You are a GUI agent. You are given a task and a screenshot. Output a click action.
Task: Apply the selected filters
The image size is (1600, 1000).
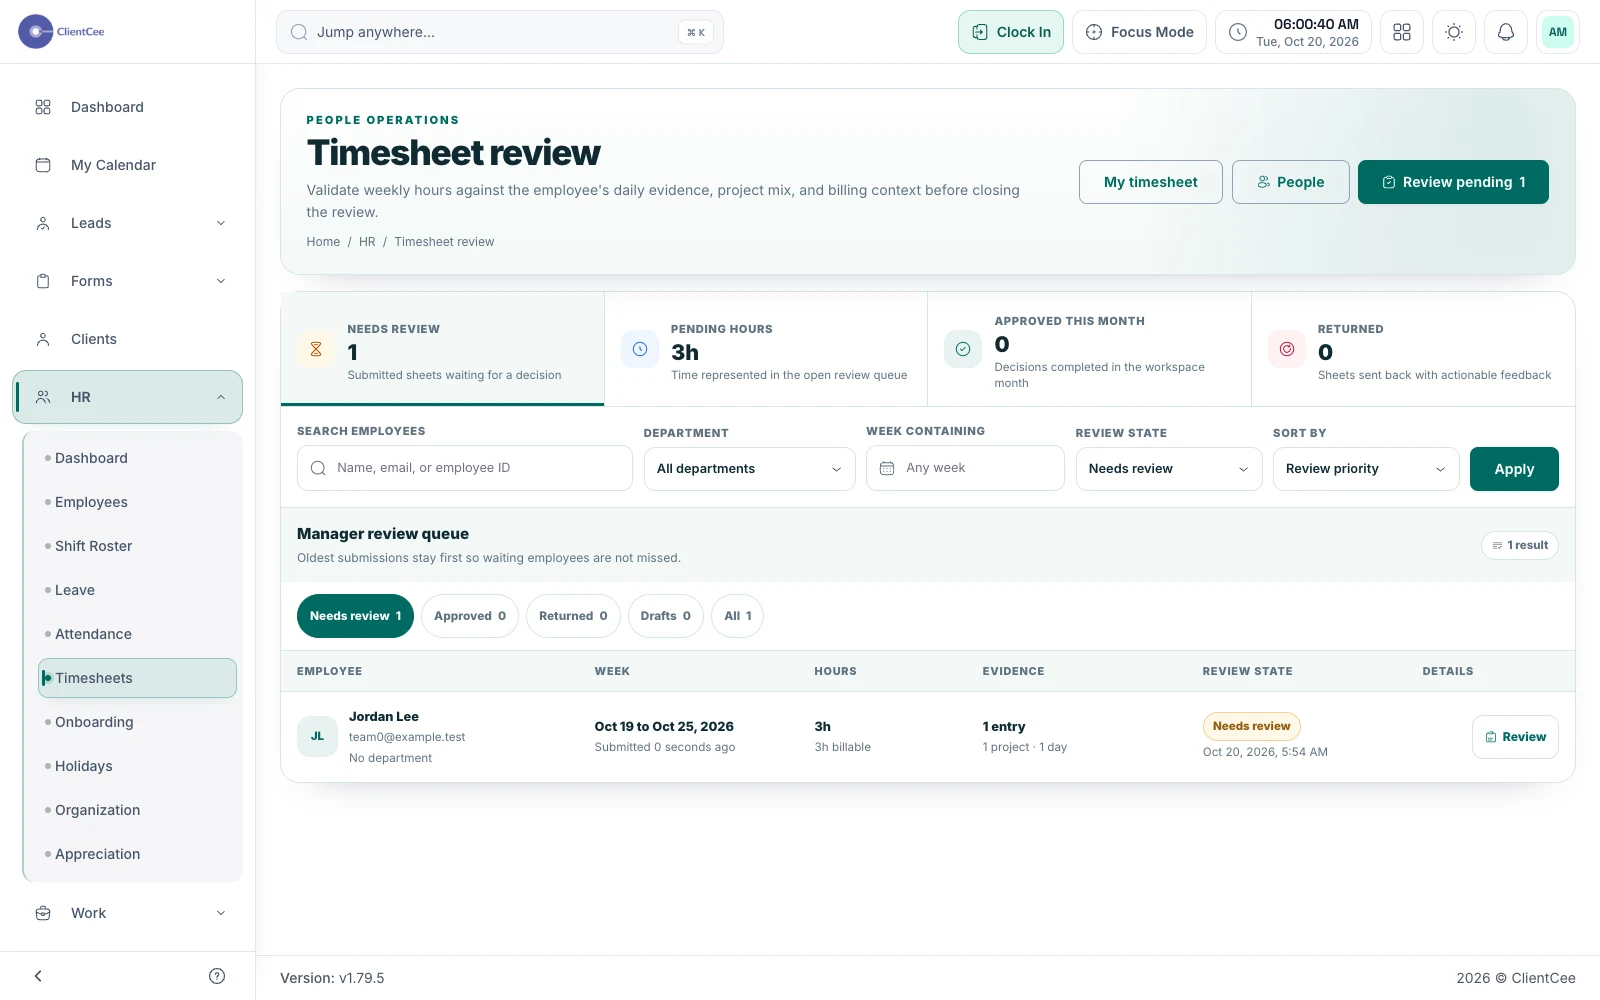click(1514, 469)
